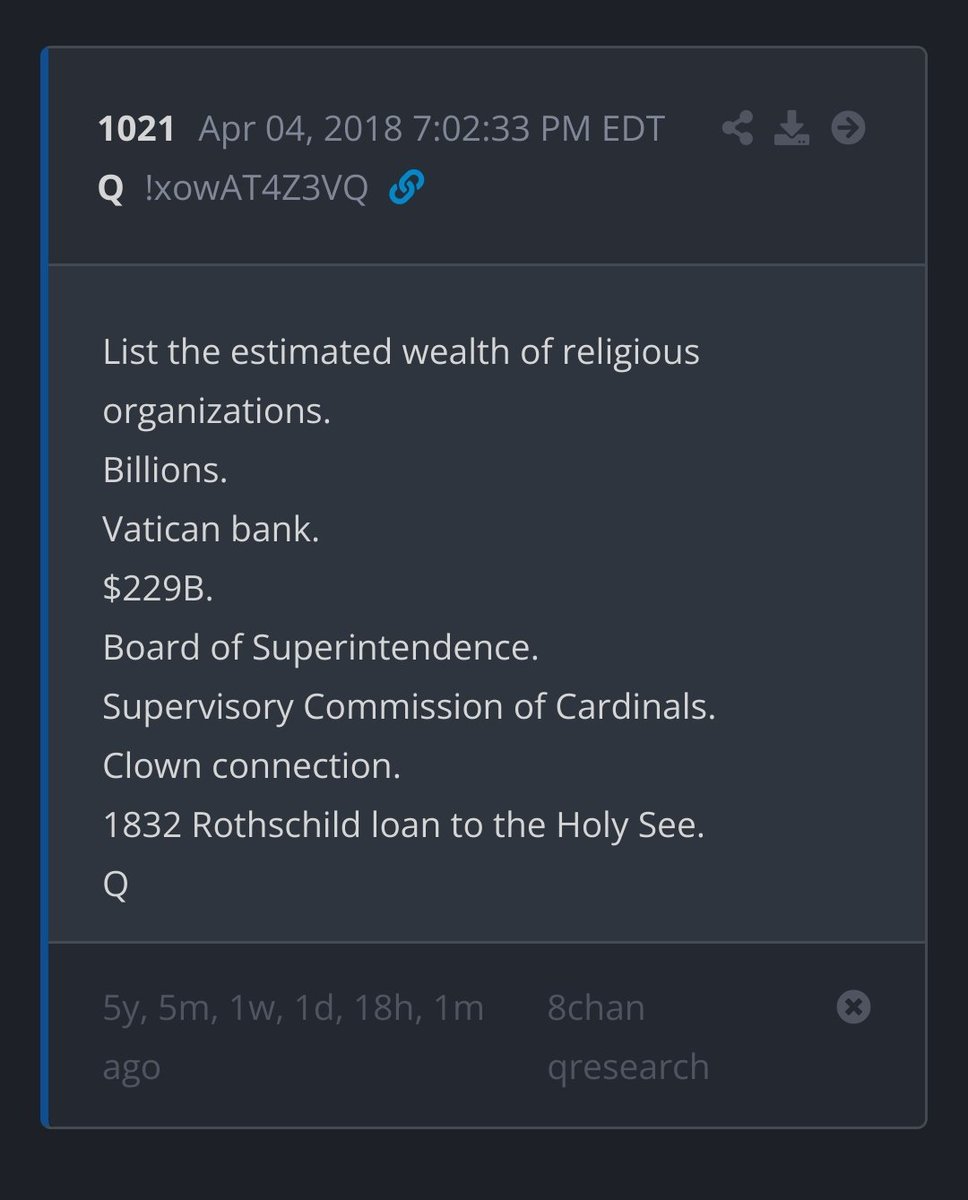Viewport: 968px width, 1200px height.
Task: Select the 'Board of Superintendence.' line
Action: point(320,648)
